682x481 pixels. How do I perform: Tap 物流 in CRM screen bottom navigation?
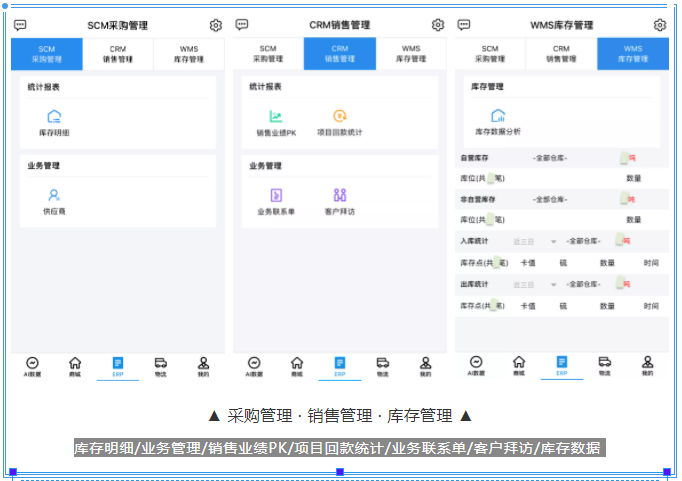[x=382, y=366]
